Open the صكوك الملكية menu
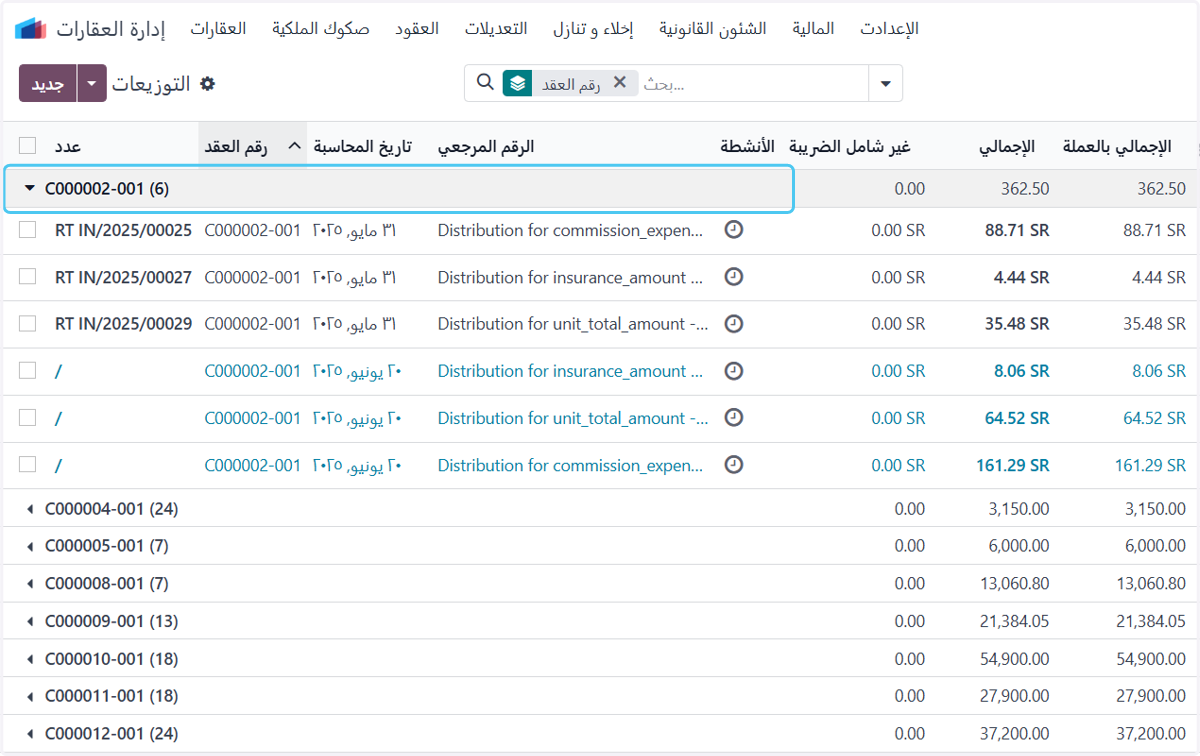1200x756 pixels. tap(321, 28)
